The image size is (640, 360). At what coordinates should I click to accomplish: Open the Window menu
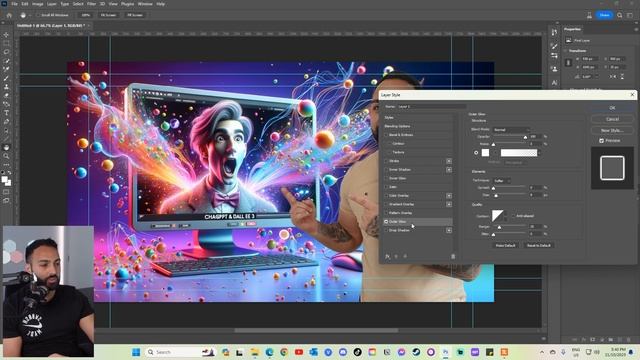click(145, 4)
